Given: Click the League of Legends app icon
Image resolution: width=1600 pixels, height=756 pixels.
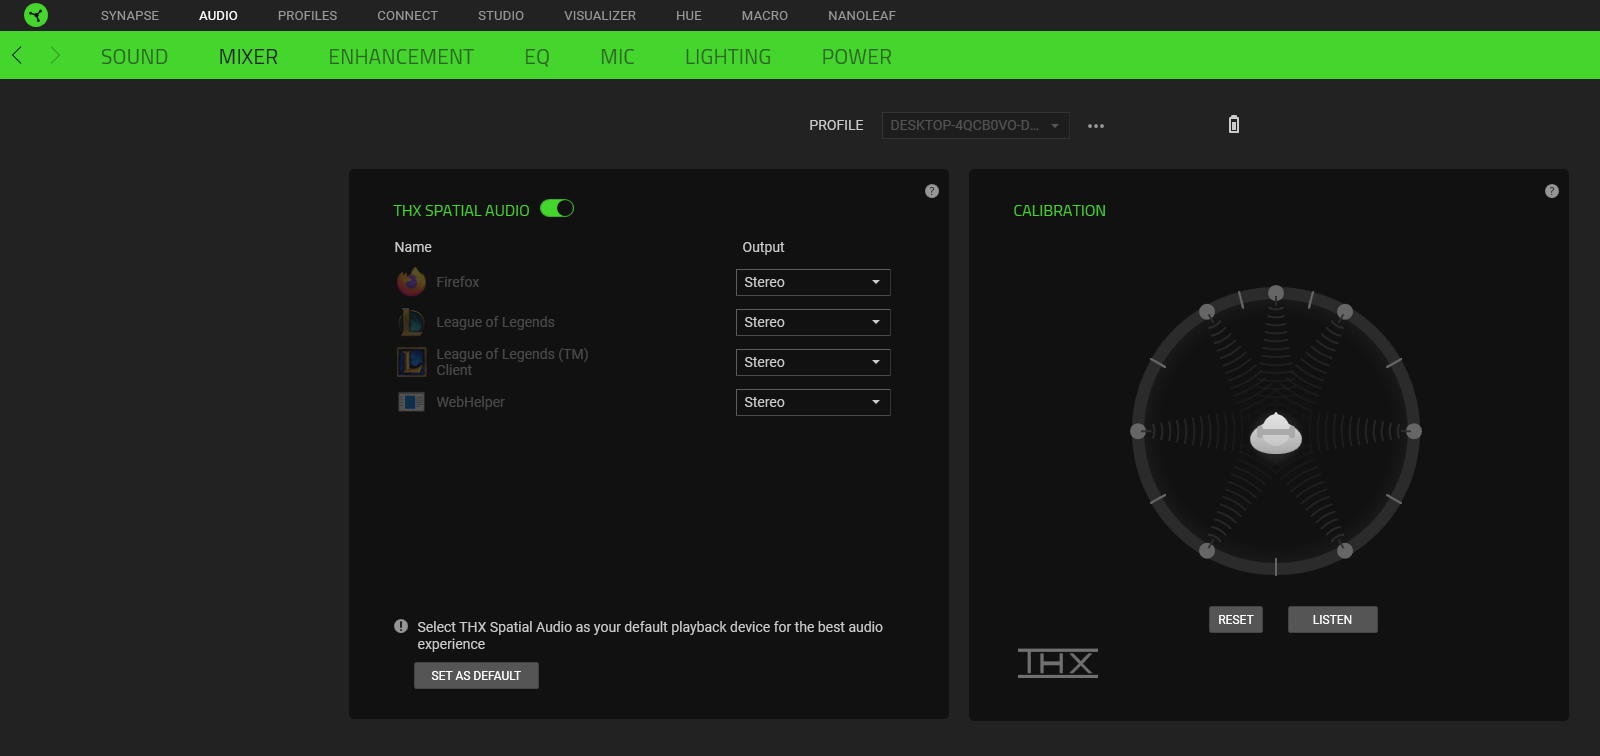Looking at the screenshot, I should (x=411, y=322).
